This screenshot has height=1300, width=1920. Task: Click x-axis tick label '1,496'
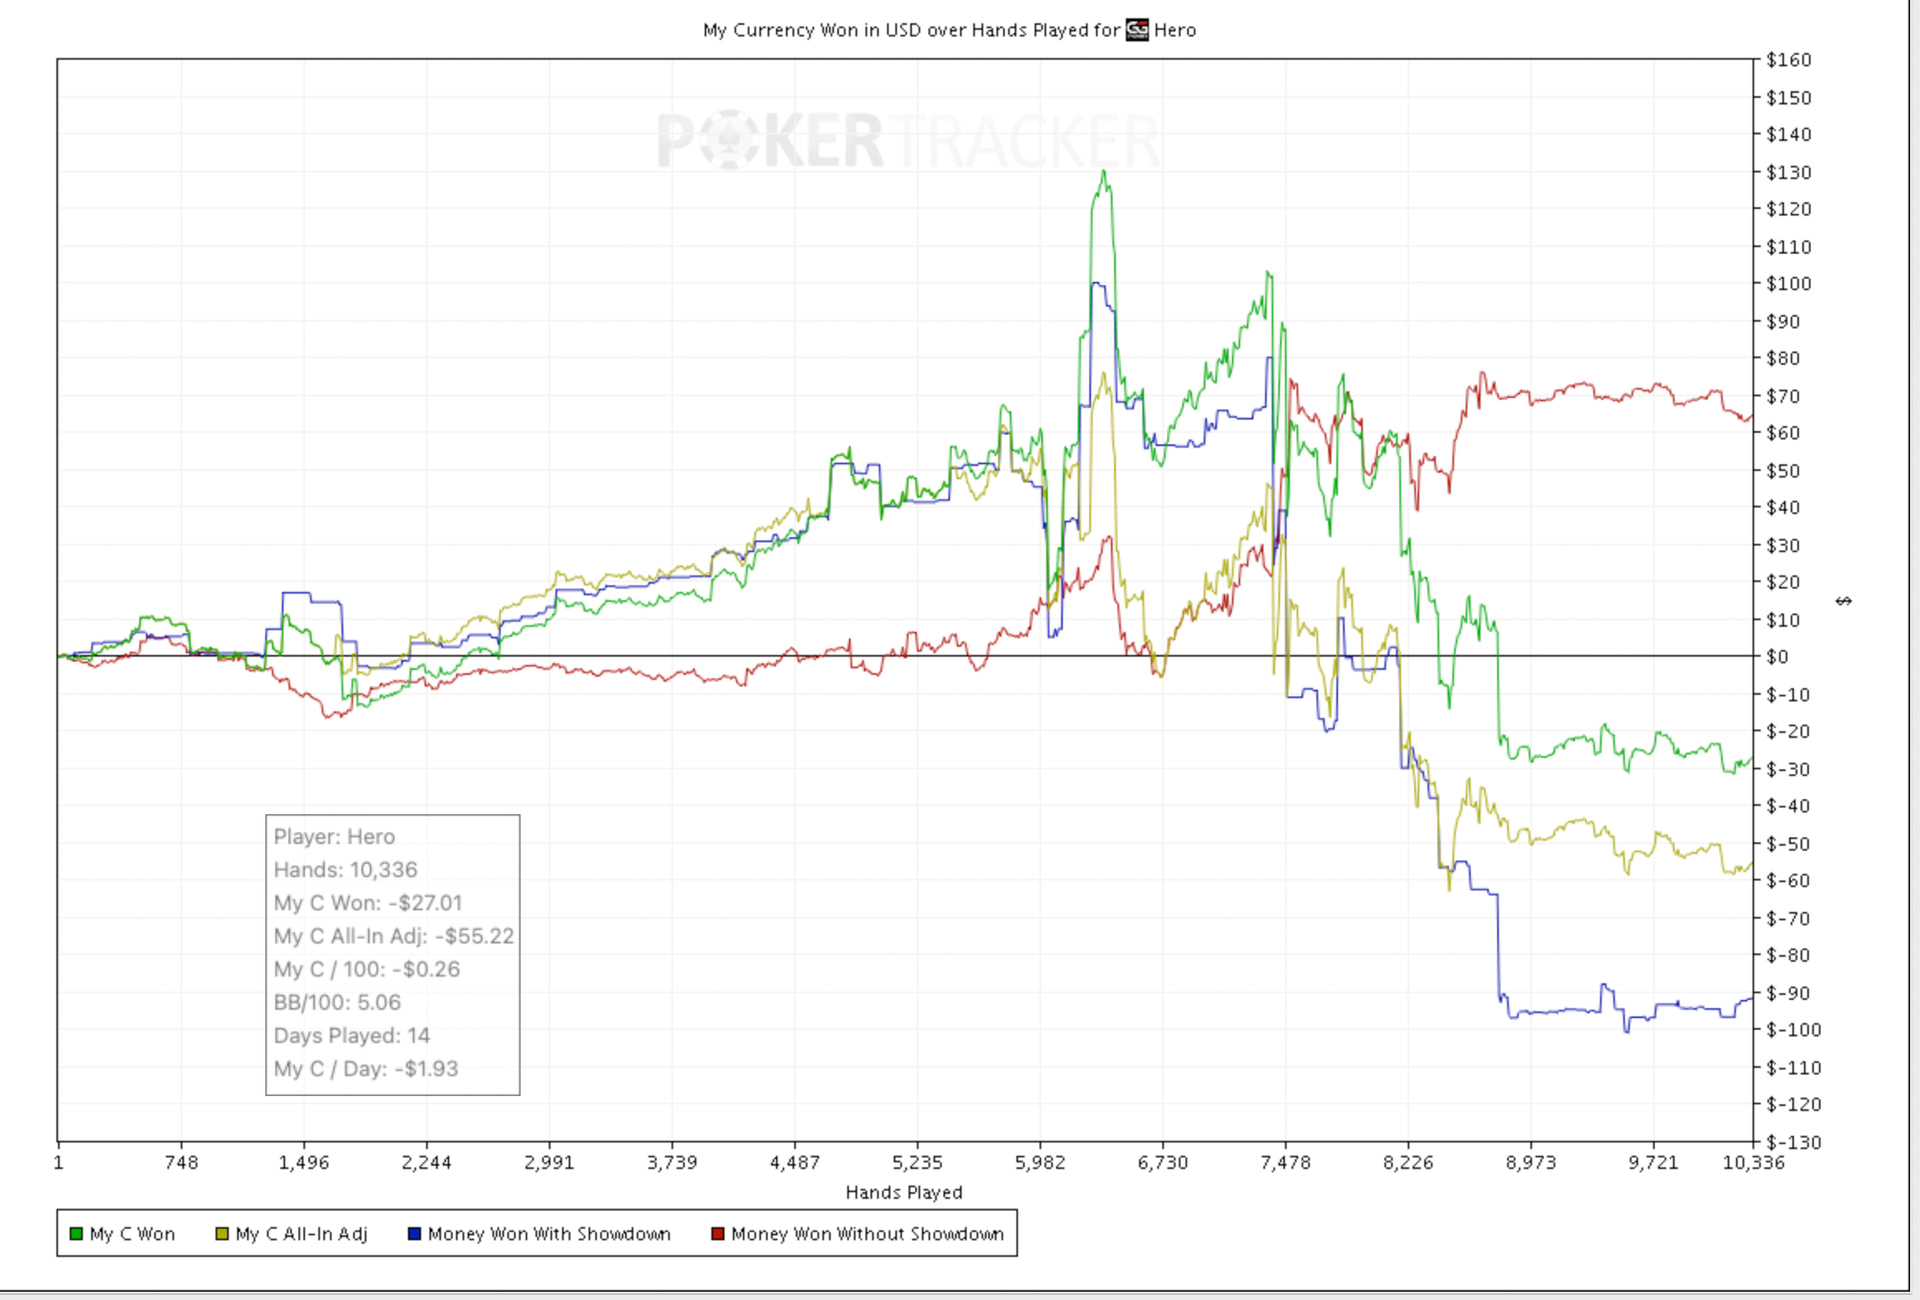pyautogui.click(x=304, y=1162)
